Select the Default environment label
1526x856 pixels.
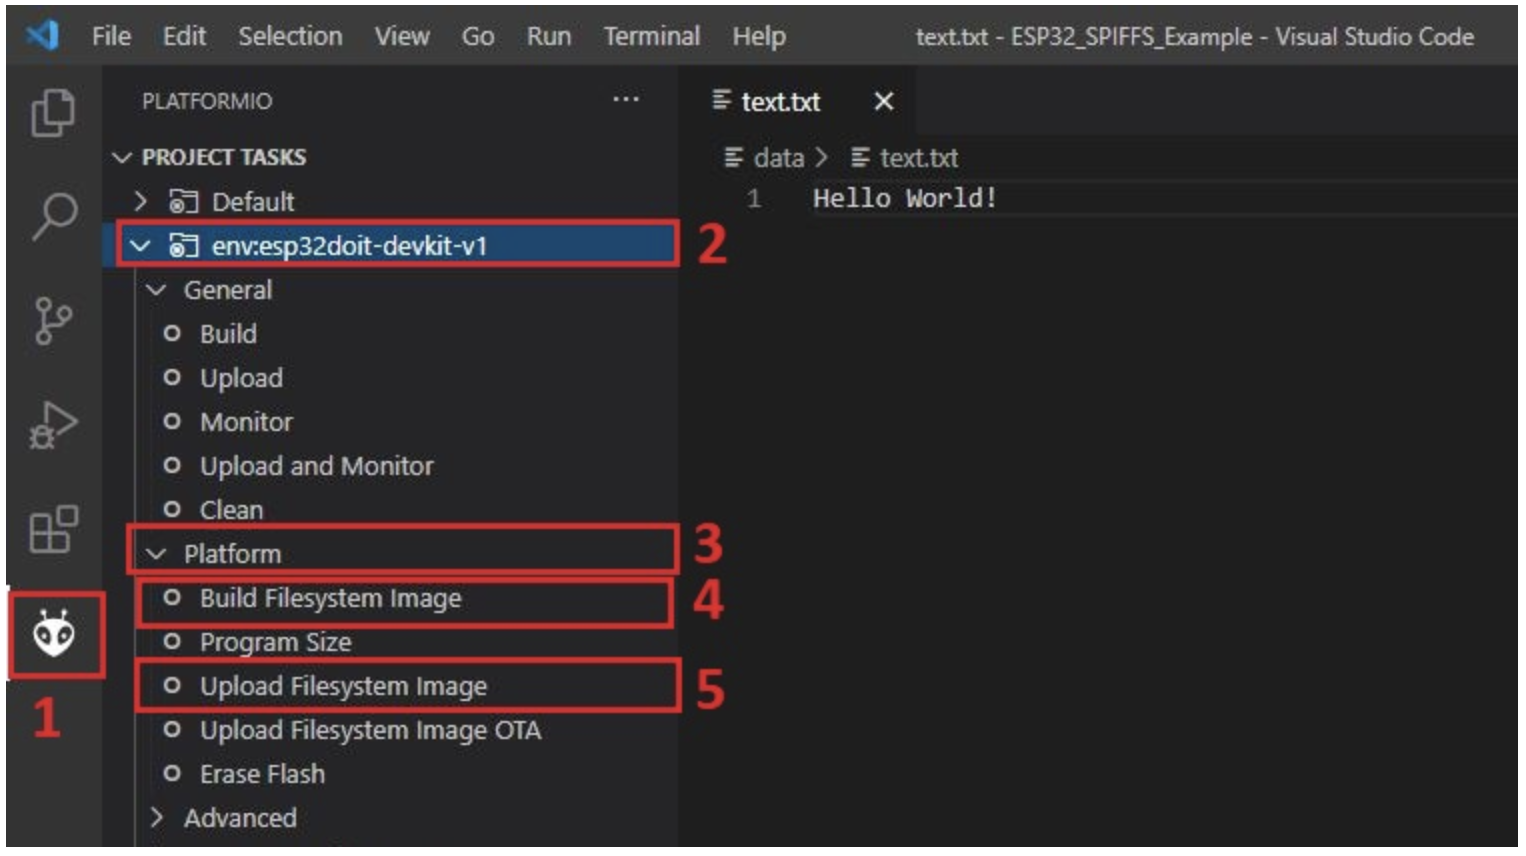coord(253,202)
